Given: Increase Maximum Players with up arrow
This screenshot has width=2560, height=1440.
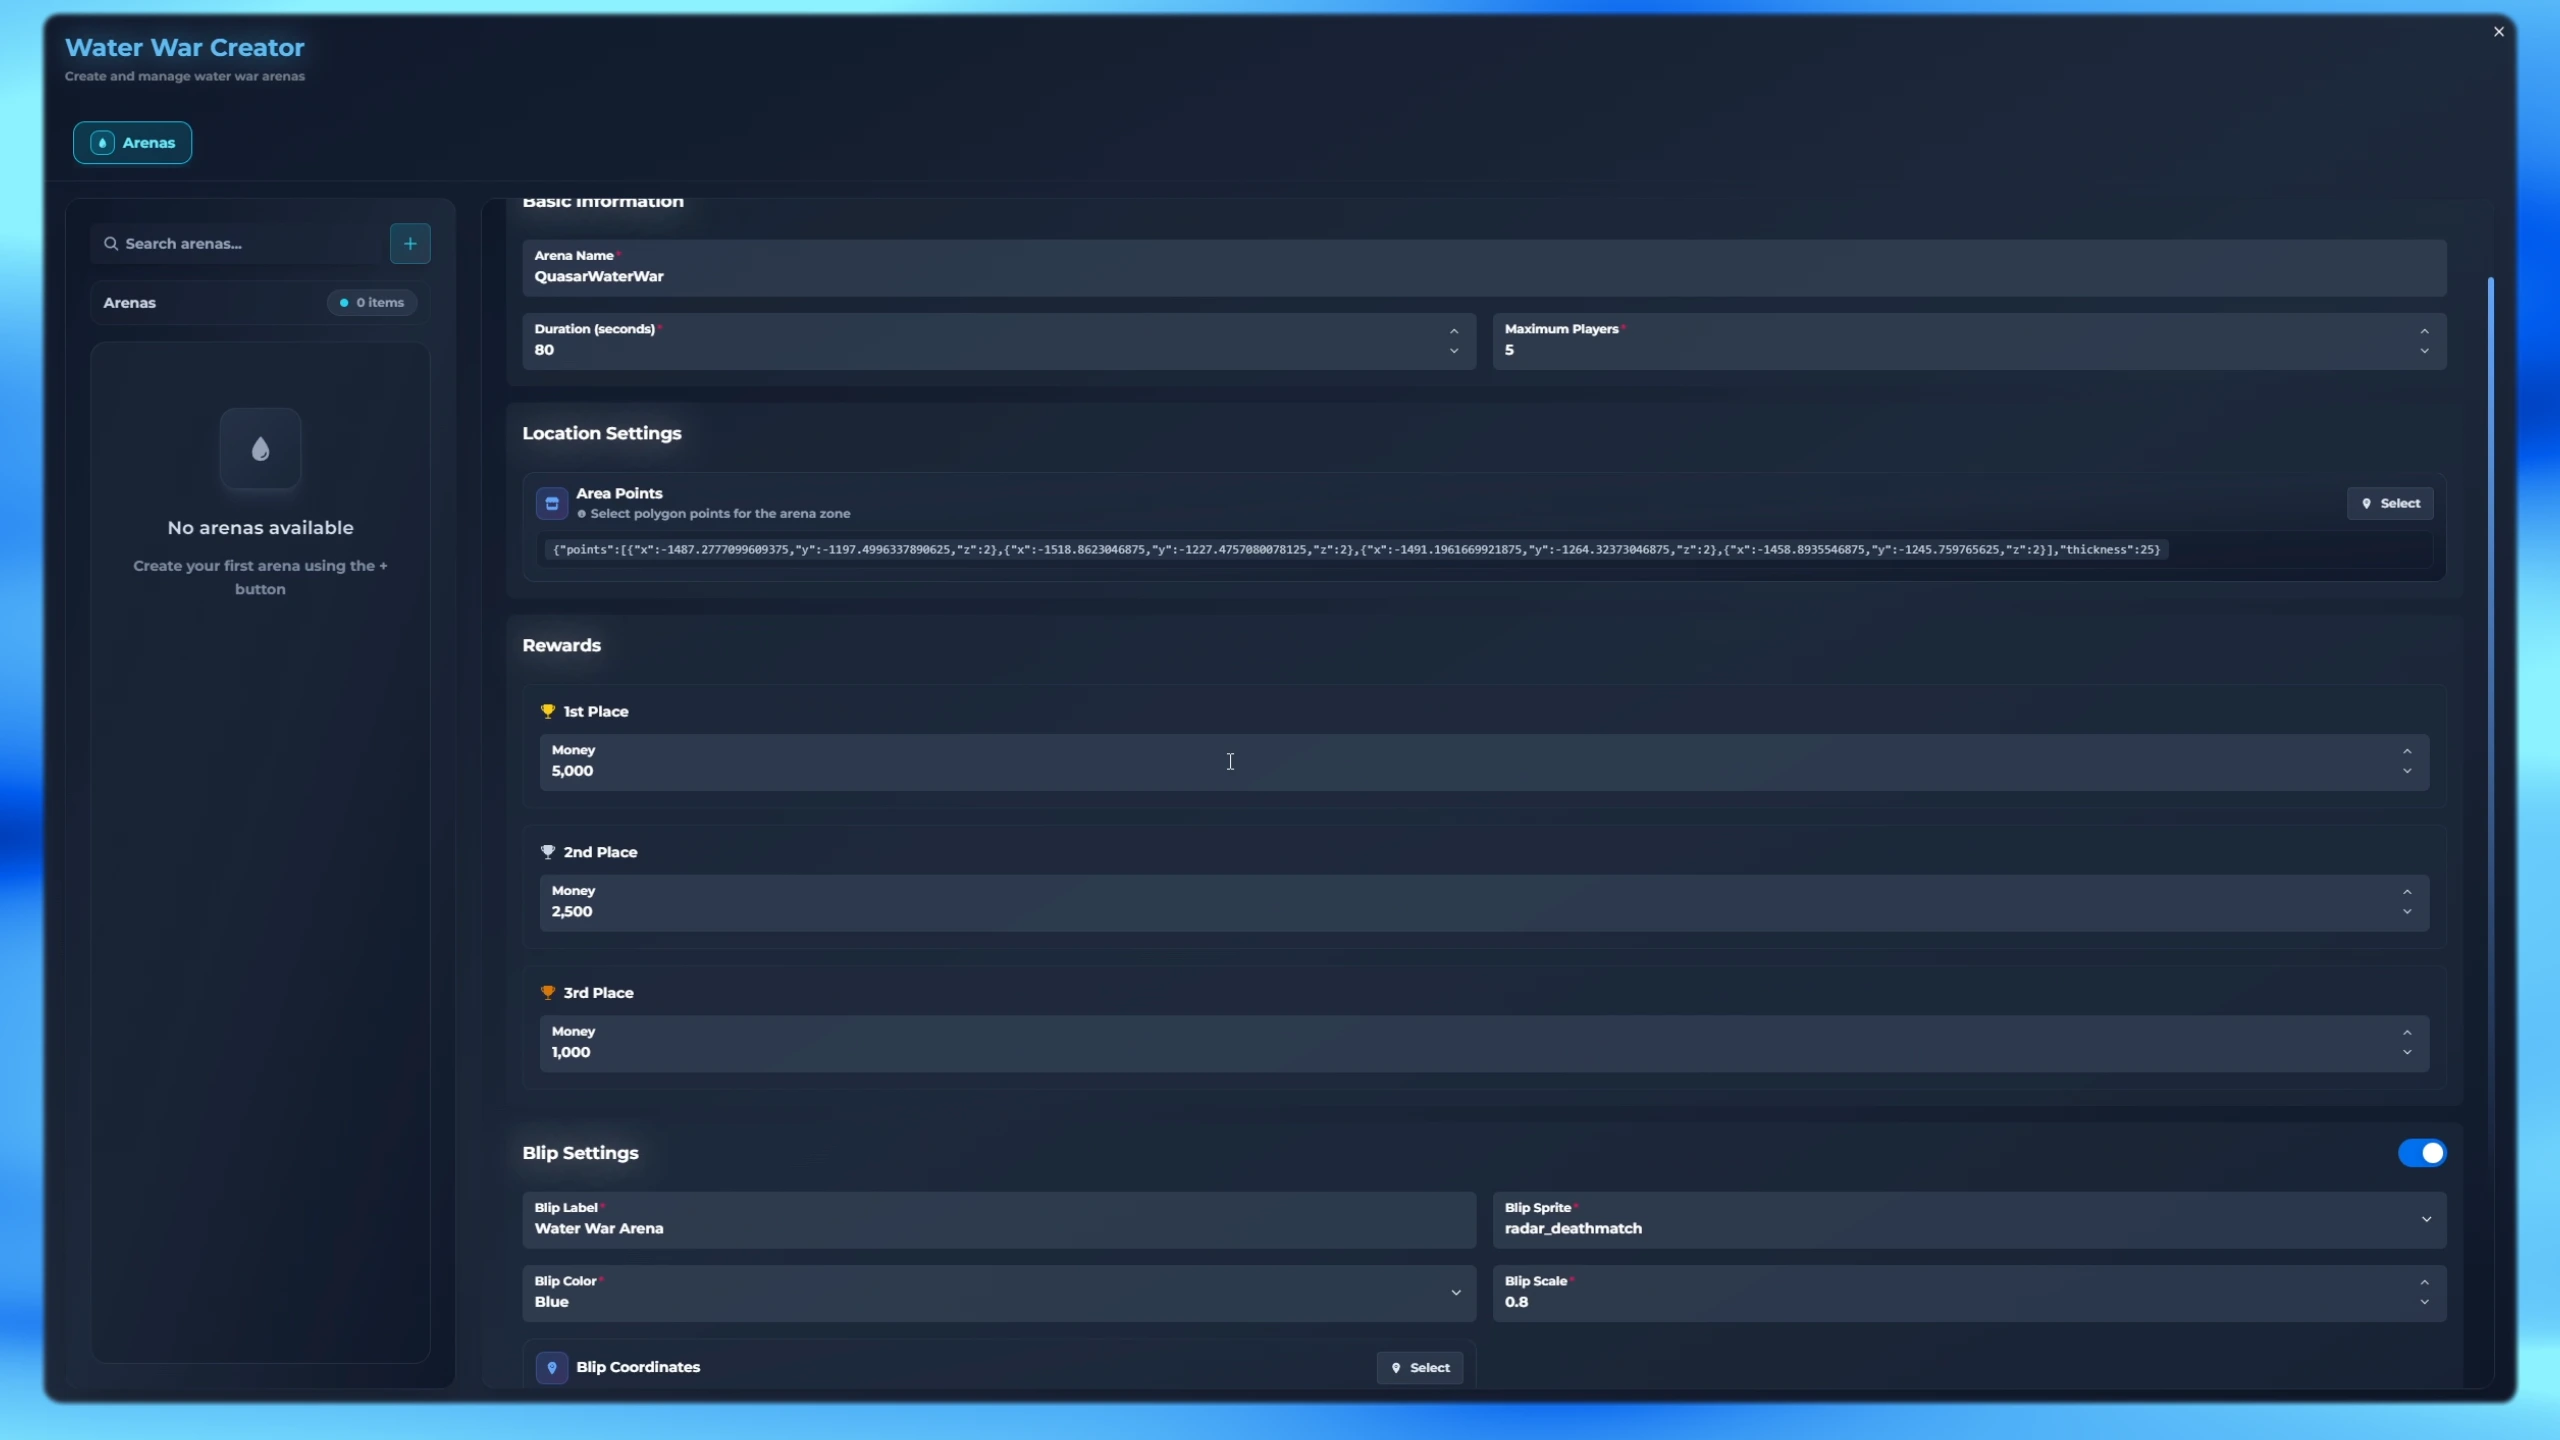Looking at the screenshot, I should pos(2424,331).
